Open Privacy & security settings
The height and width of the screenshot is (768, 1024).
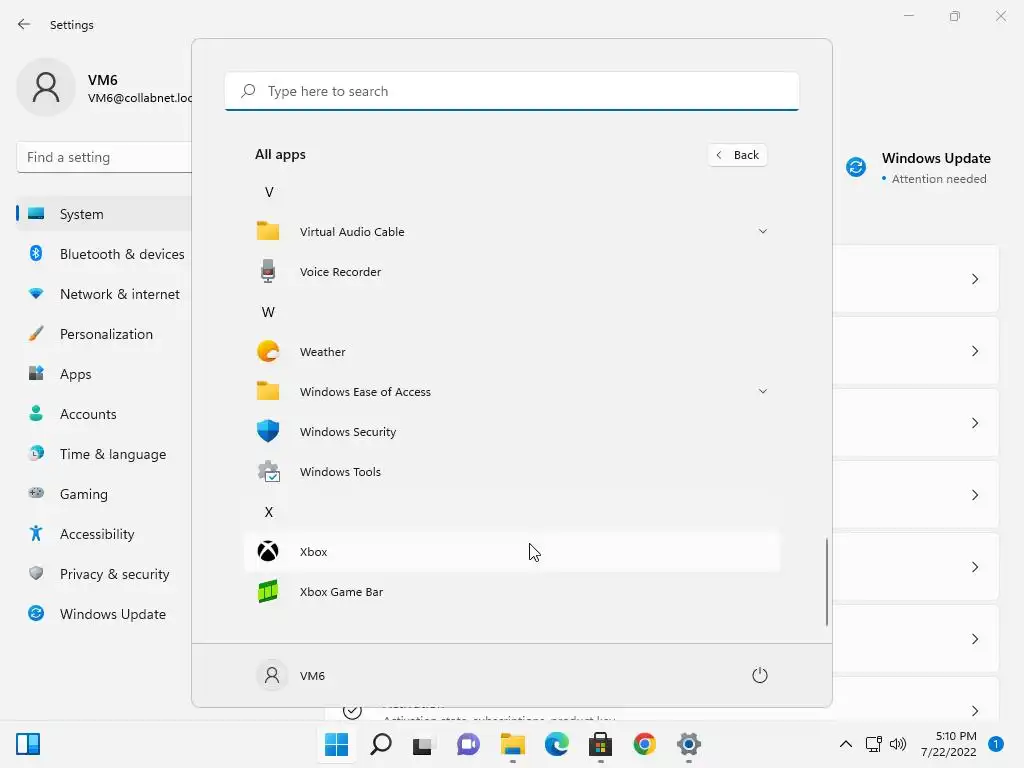click(x=104, y=574)
